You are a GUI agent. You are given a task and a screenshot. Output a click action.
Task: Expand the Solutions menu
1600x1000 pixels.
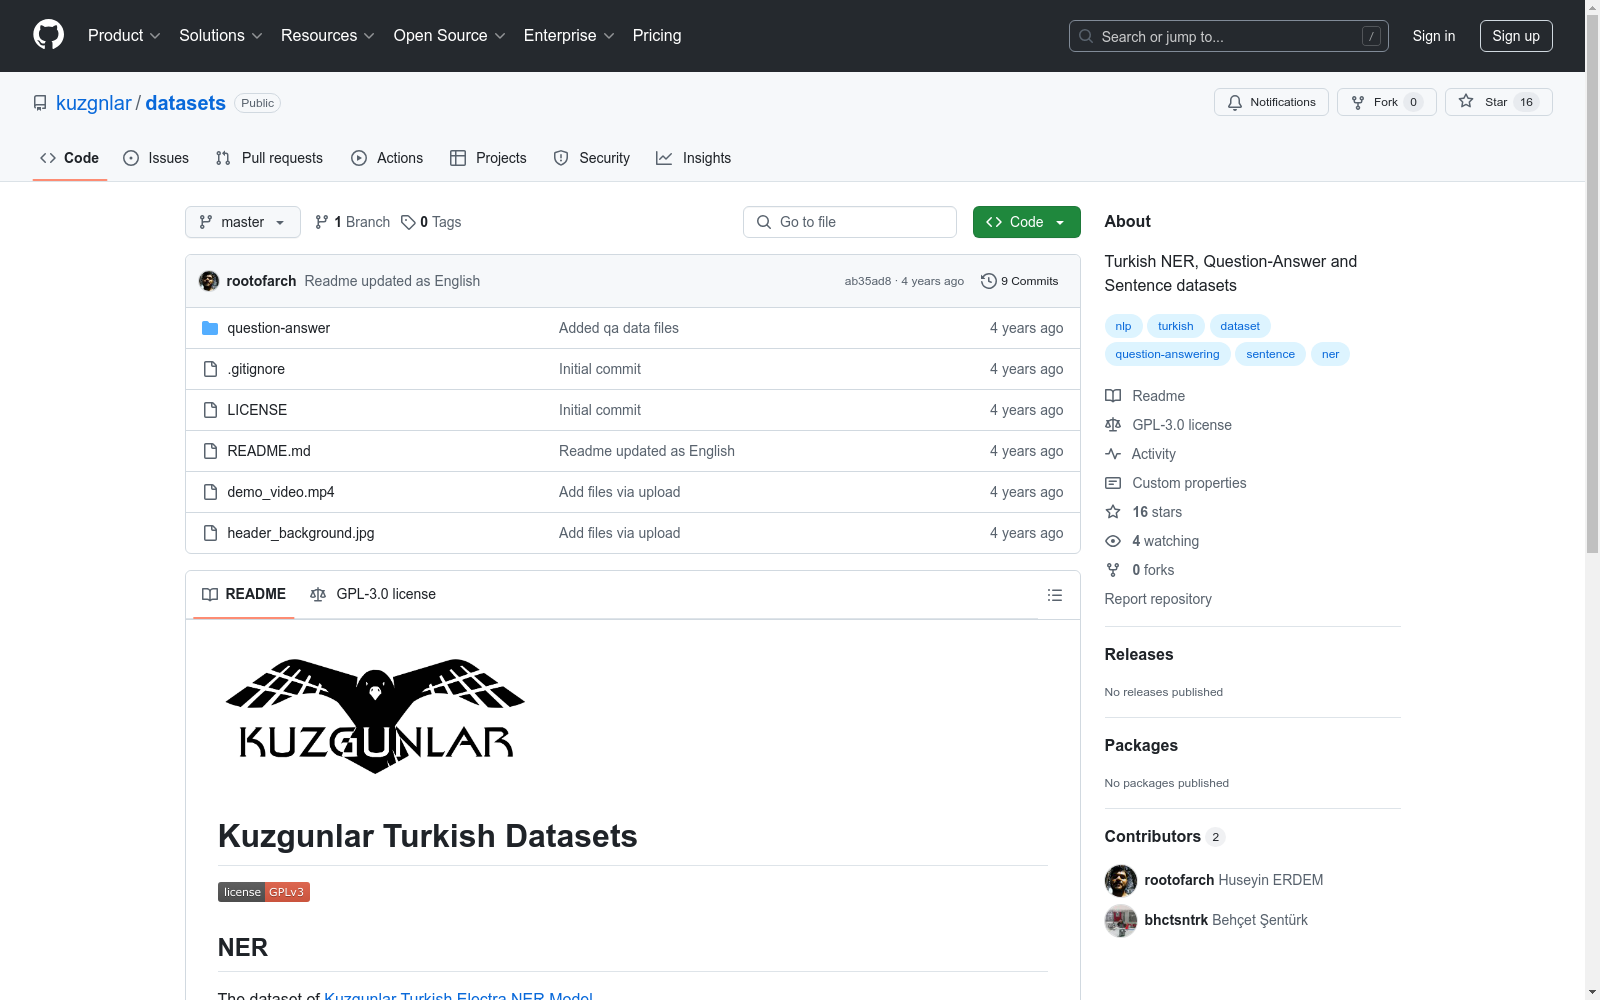click(x=221, y=36)
